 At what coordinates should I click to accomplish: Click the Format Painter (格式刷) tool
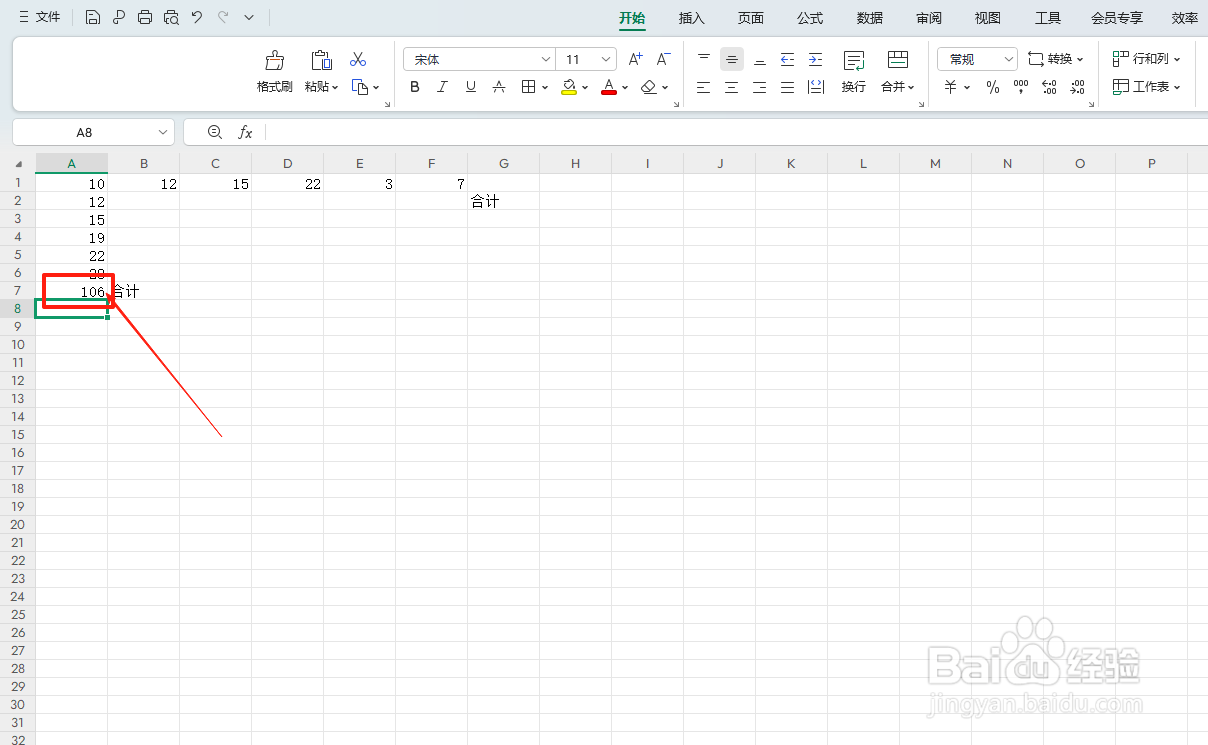pyautogui.click(x=274, y=71)
